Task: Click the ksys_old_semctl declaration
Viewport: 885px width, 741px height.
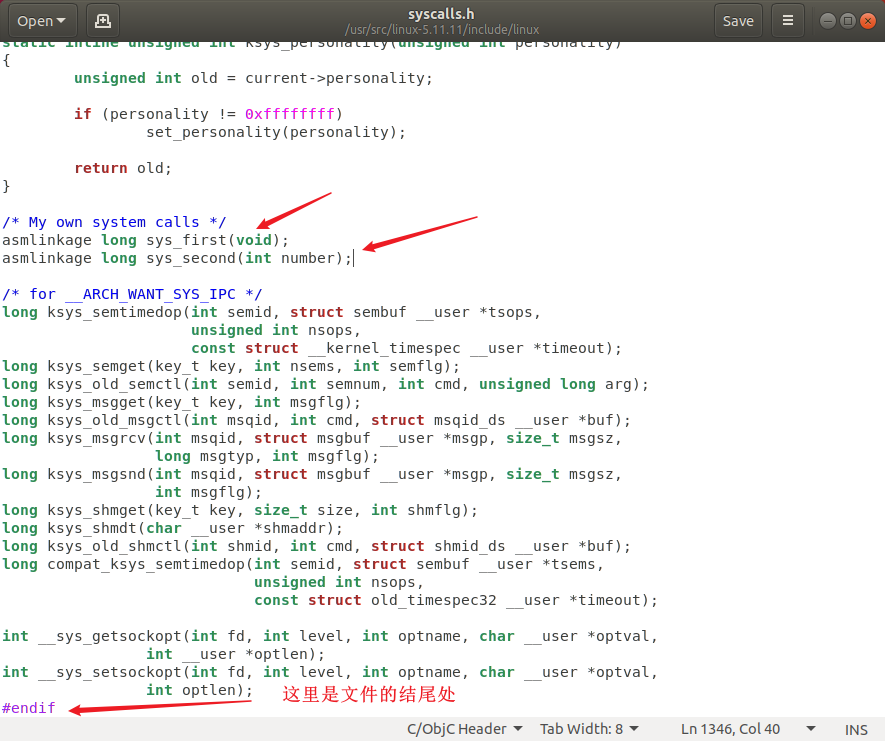Action: tap(326, 384)
